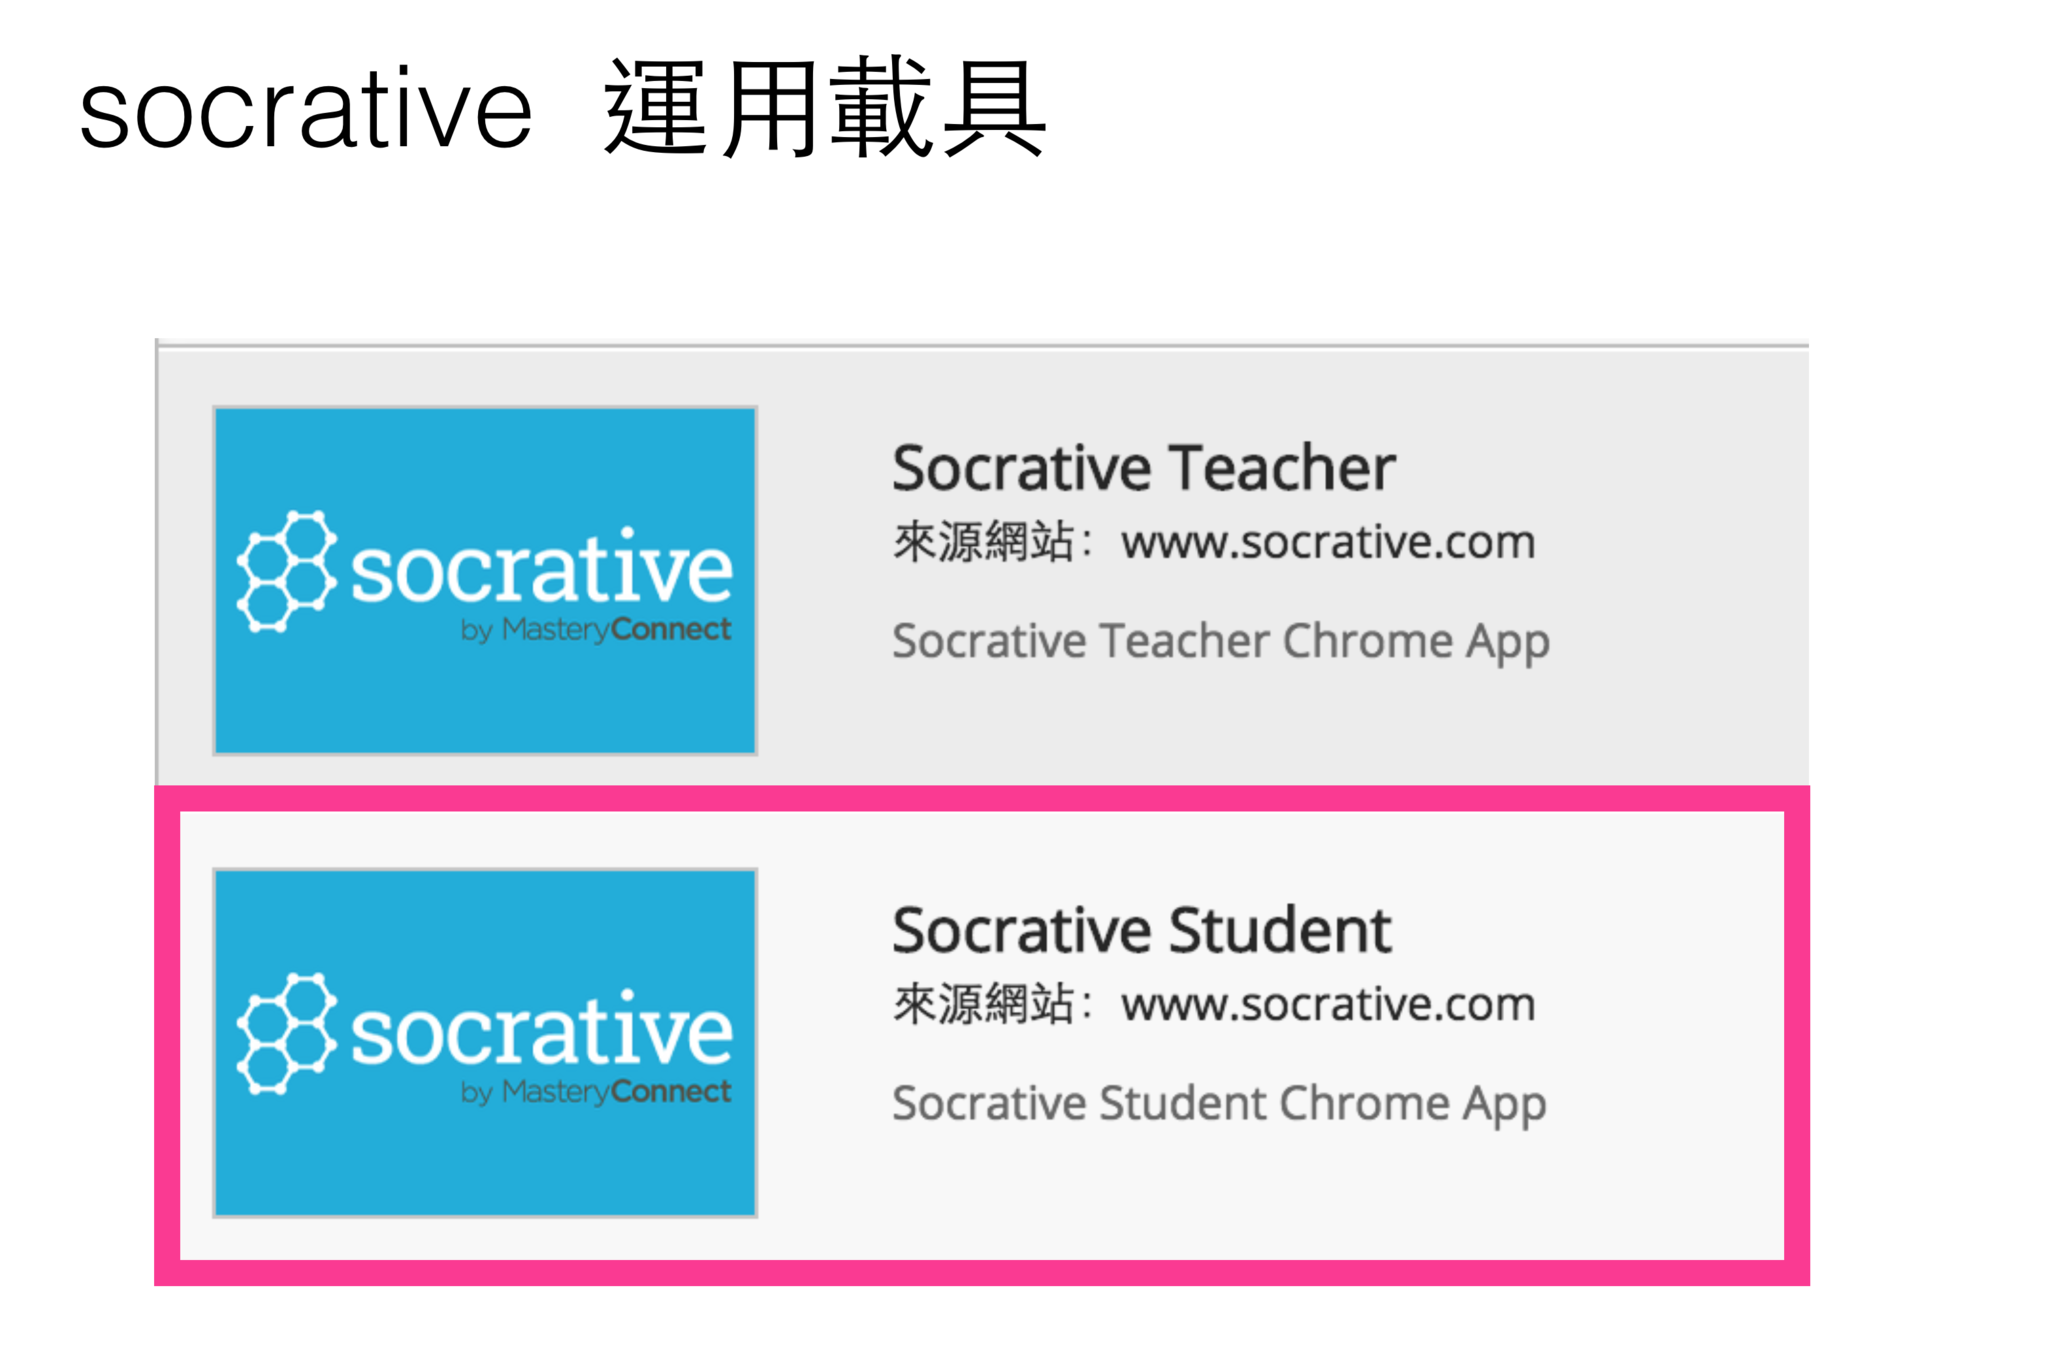Click the hexagon logo in Student thumbnail
Viewport: 2048px width, 1371px height.
tap(286, 1033)
